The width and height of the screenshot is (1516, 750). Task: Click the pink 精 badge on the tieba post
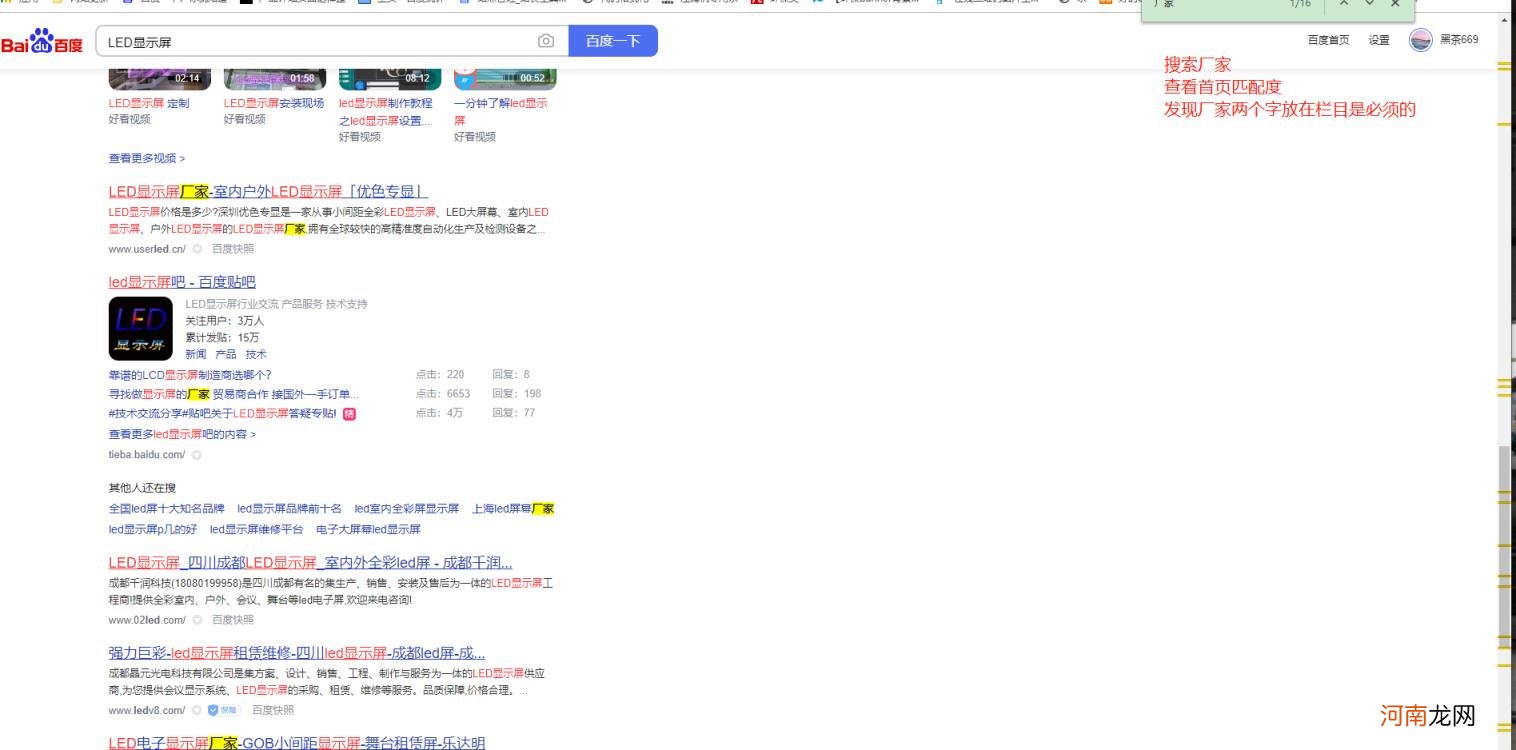tap(349, 413)
